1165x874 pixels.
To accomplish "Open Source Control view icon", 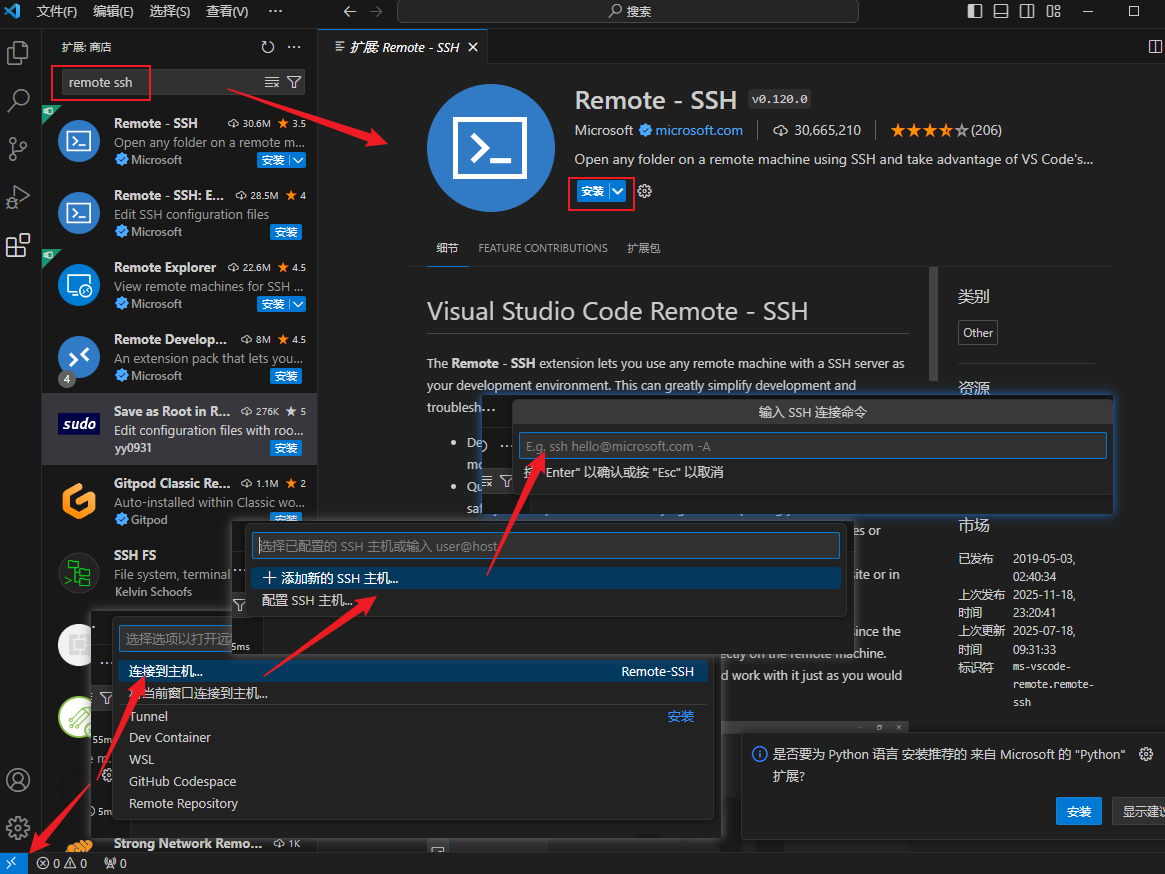I will [18, 149].
